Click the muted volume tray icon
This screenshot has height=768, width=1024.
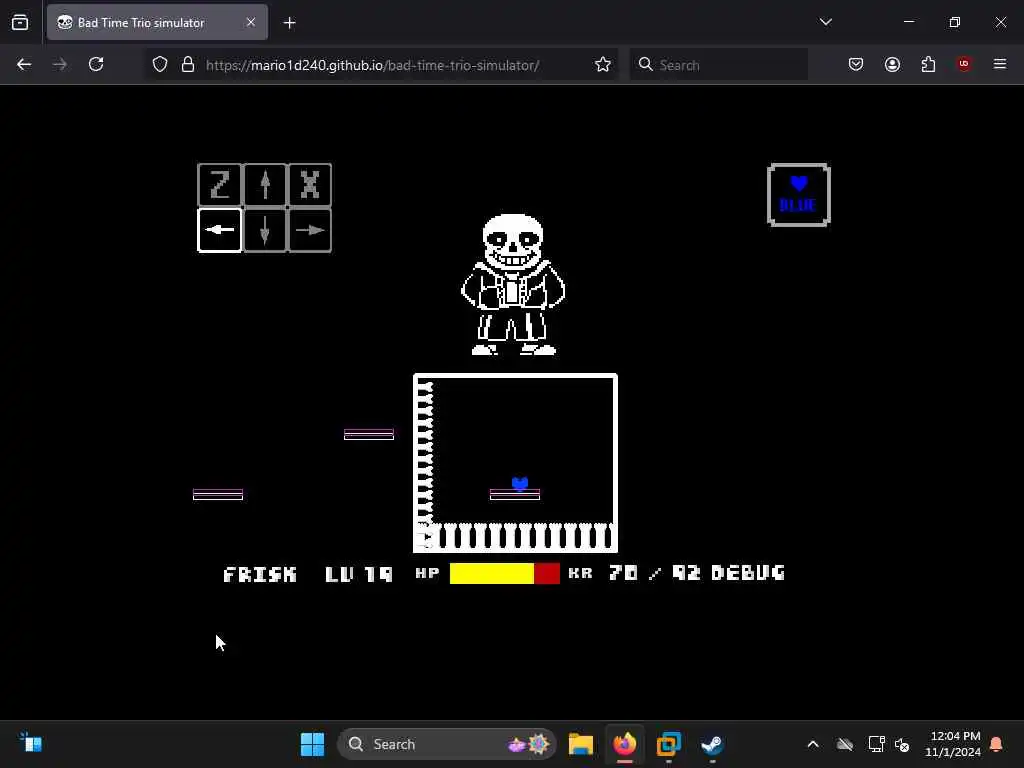pos(903,744)
